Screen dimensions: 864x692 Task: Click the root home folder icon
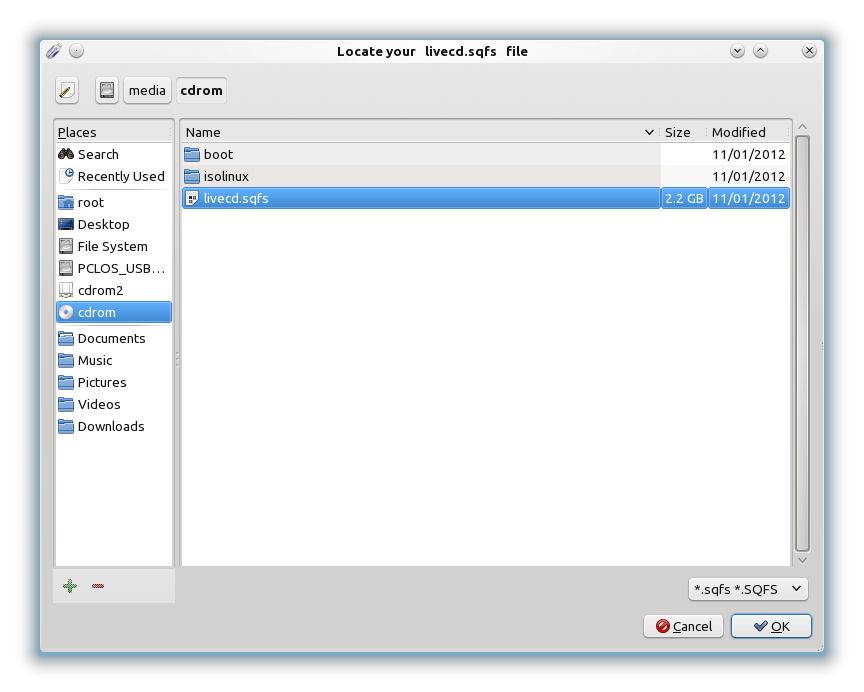pos(66,202)
